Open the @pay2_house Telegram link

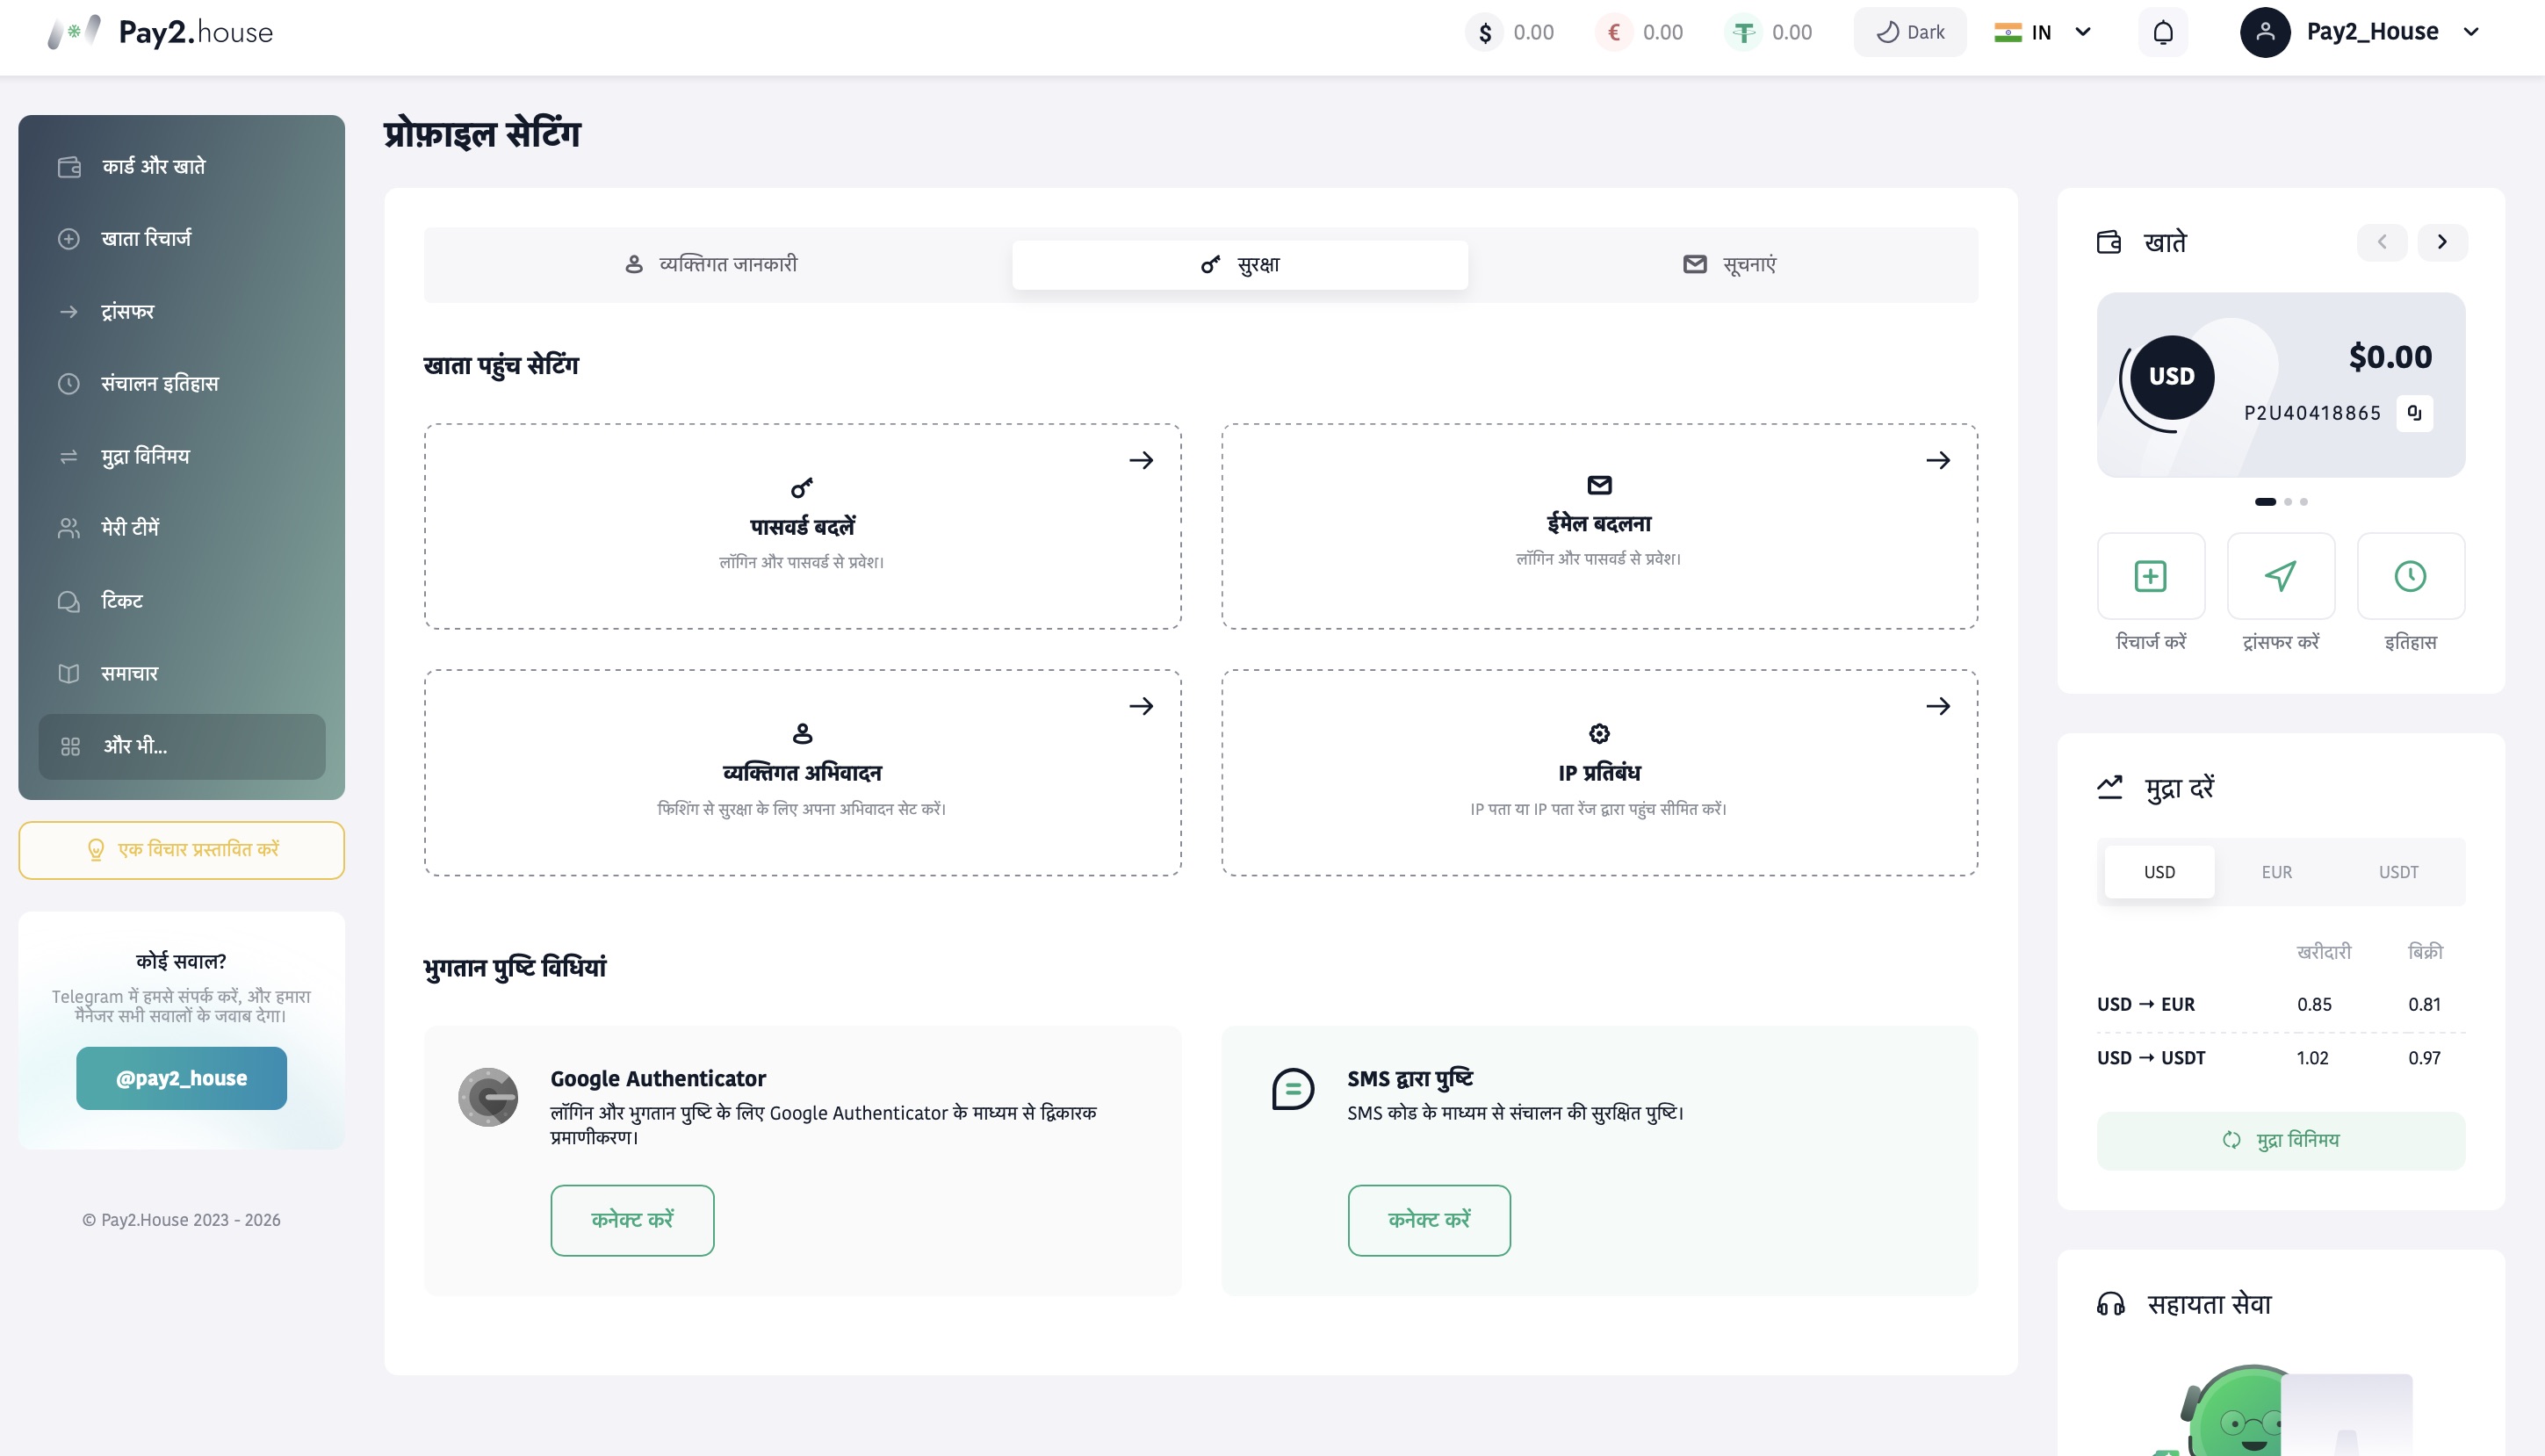click(181, 1078)
